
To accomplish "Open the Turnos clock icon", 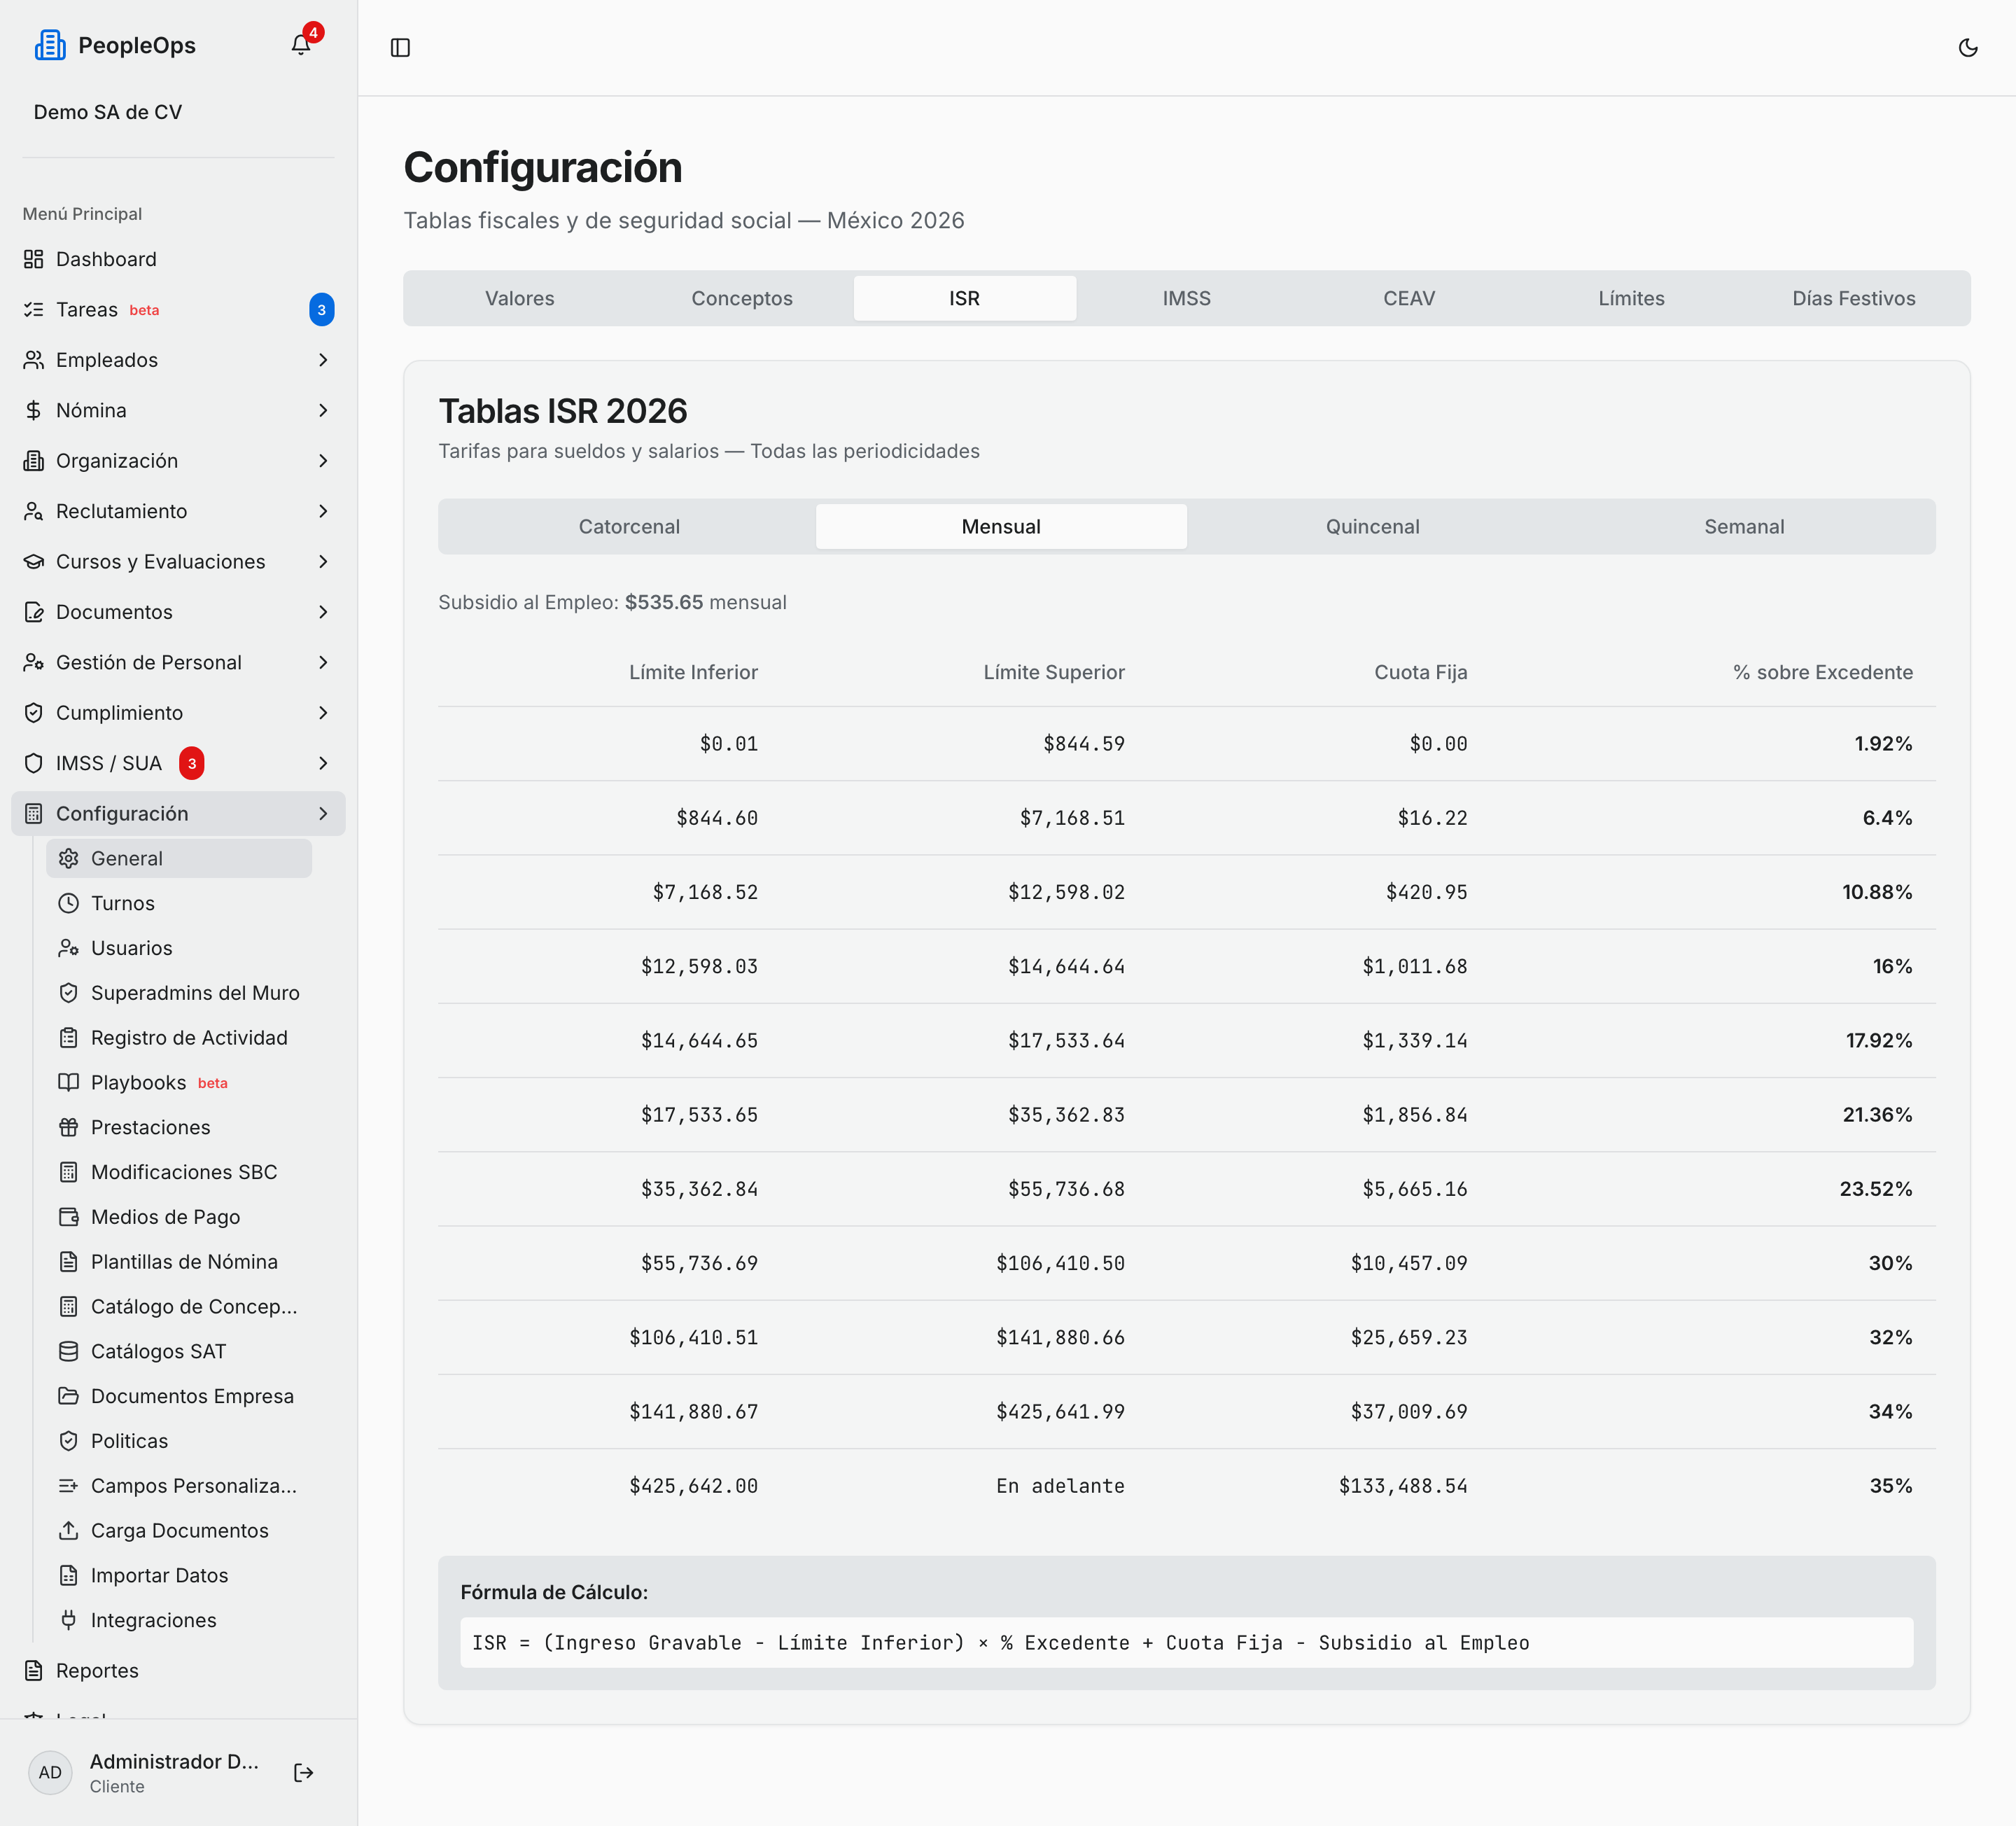I will (x=68, y=903).
